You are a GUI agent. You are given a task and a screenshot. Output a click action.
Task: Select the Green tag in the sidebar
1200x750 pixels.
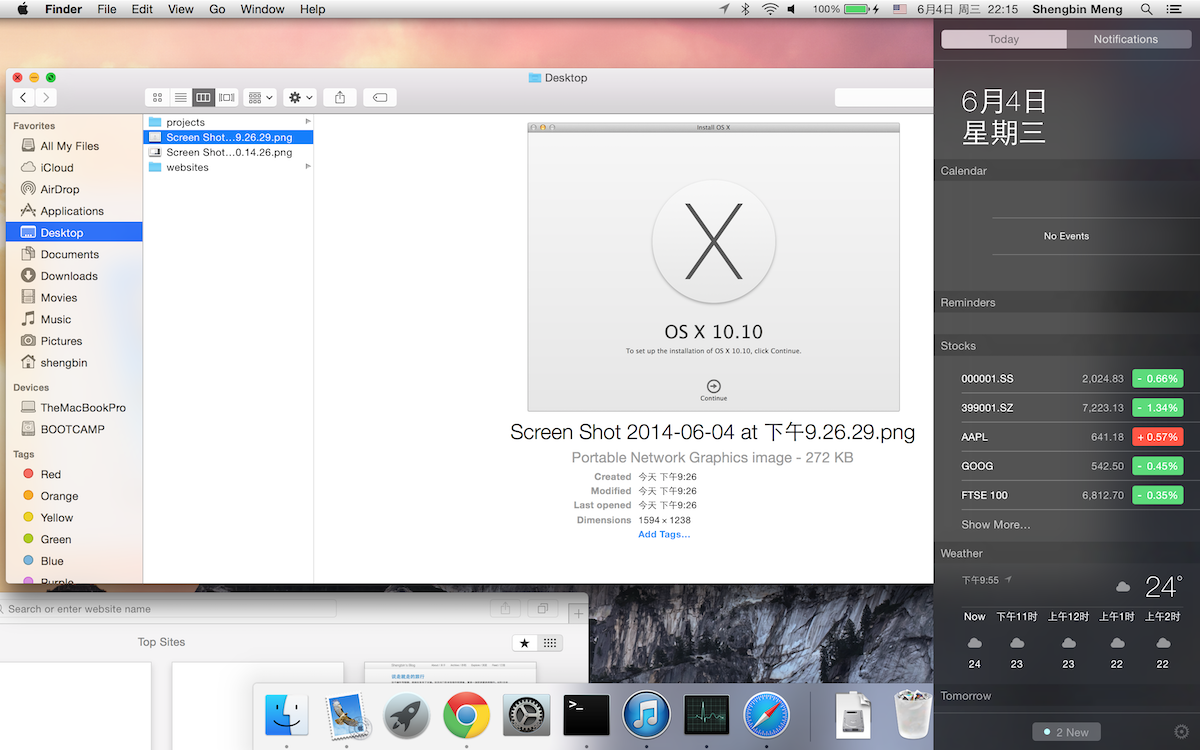(x=74, y=539)
